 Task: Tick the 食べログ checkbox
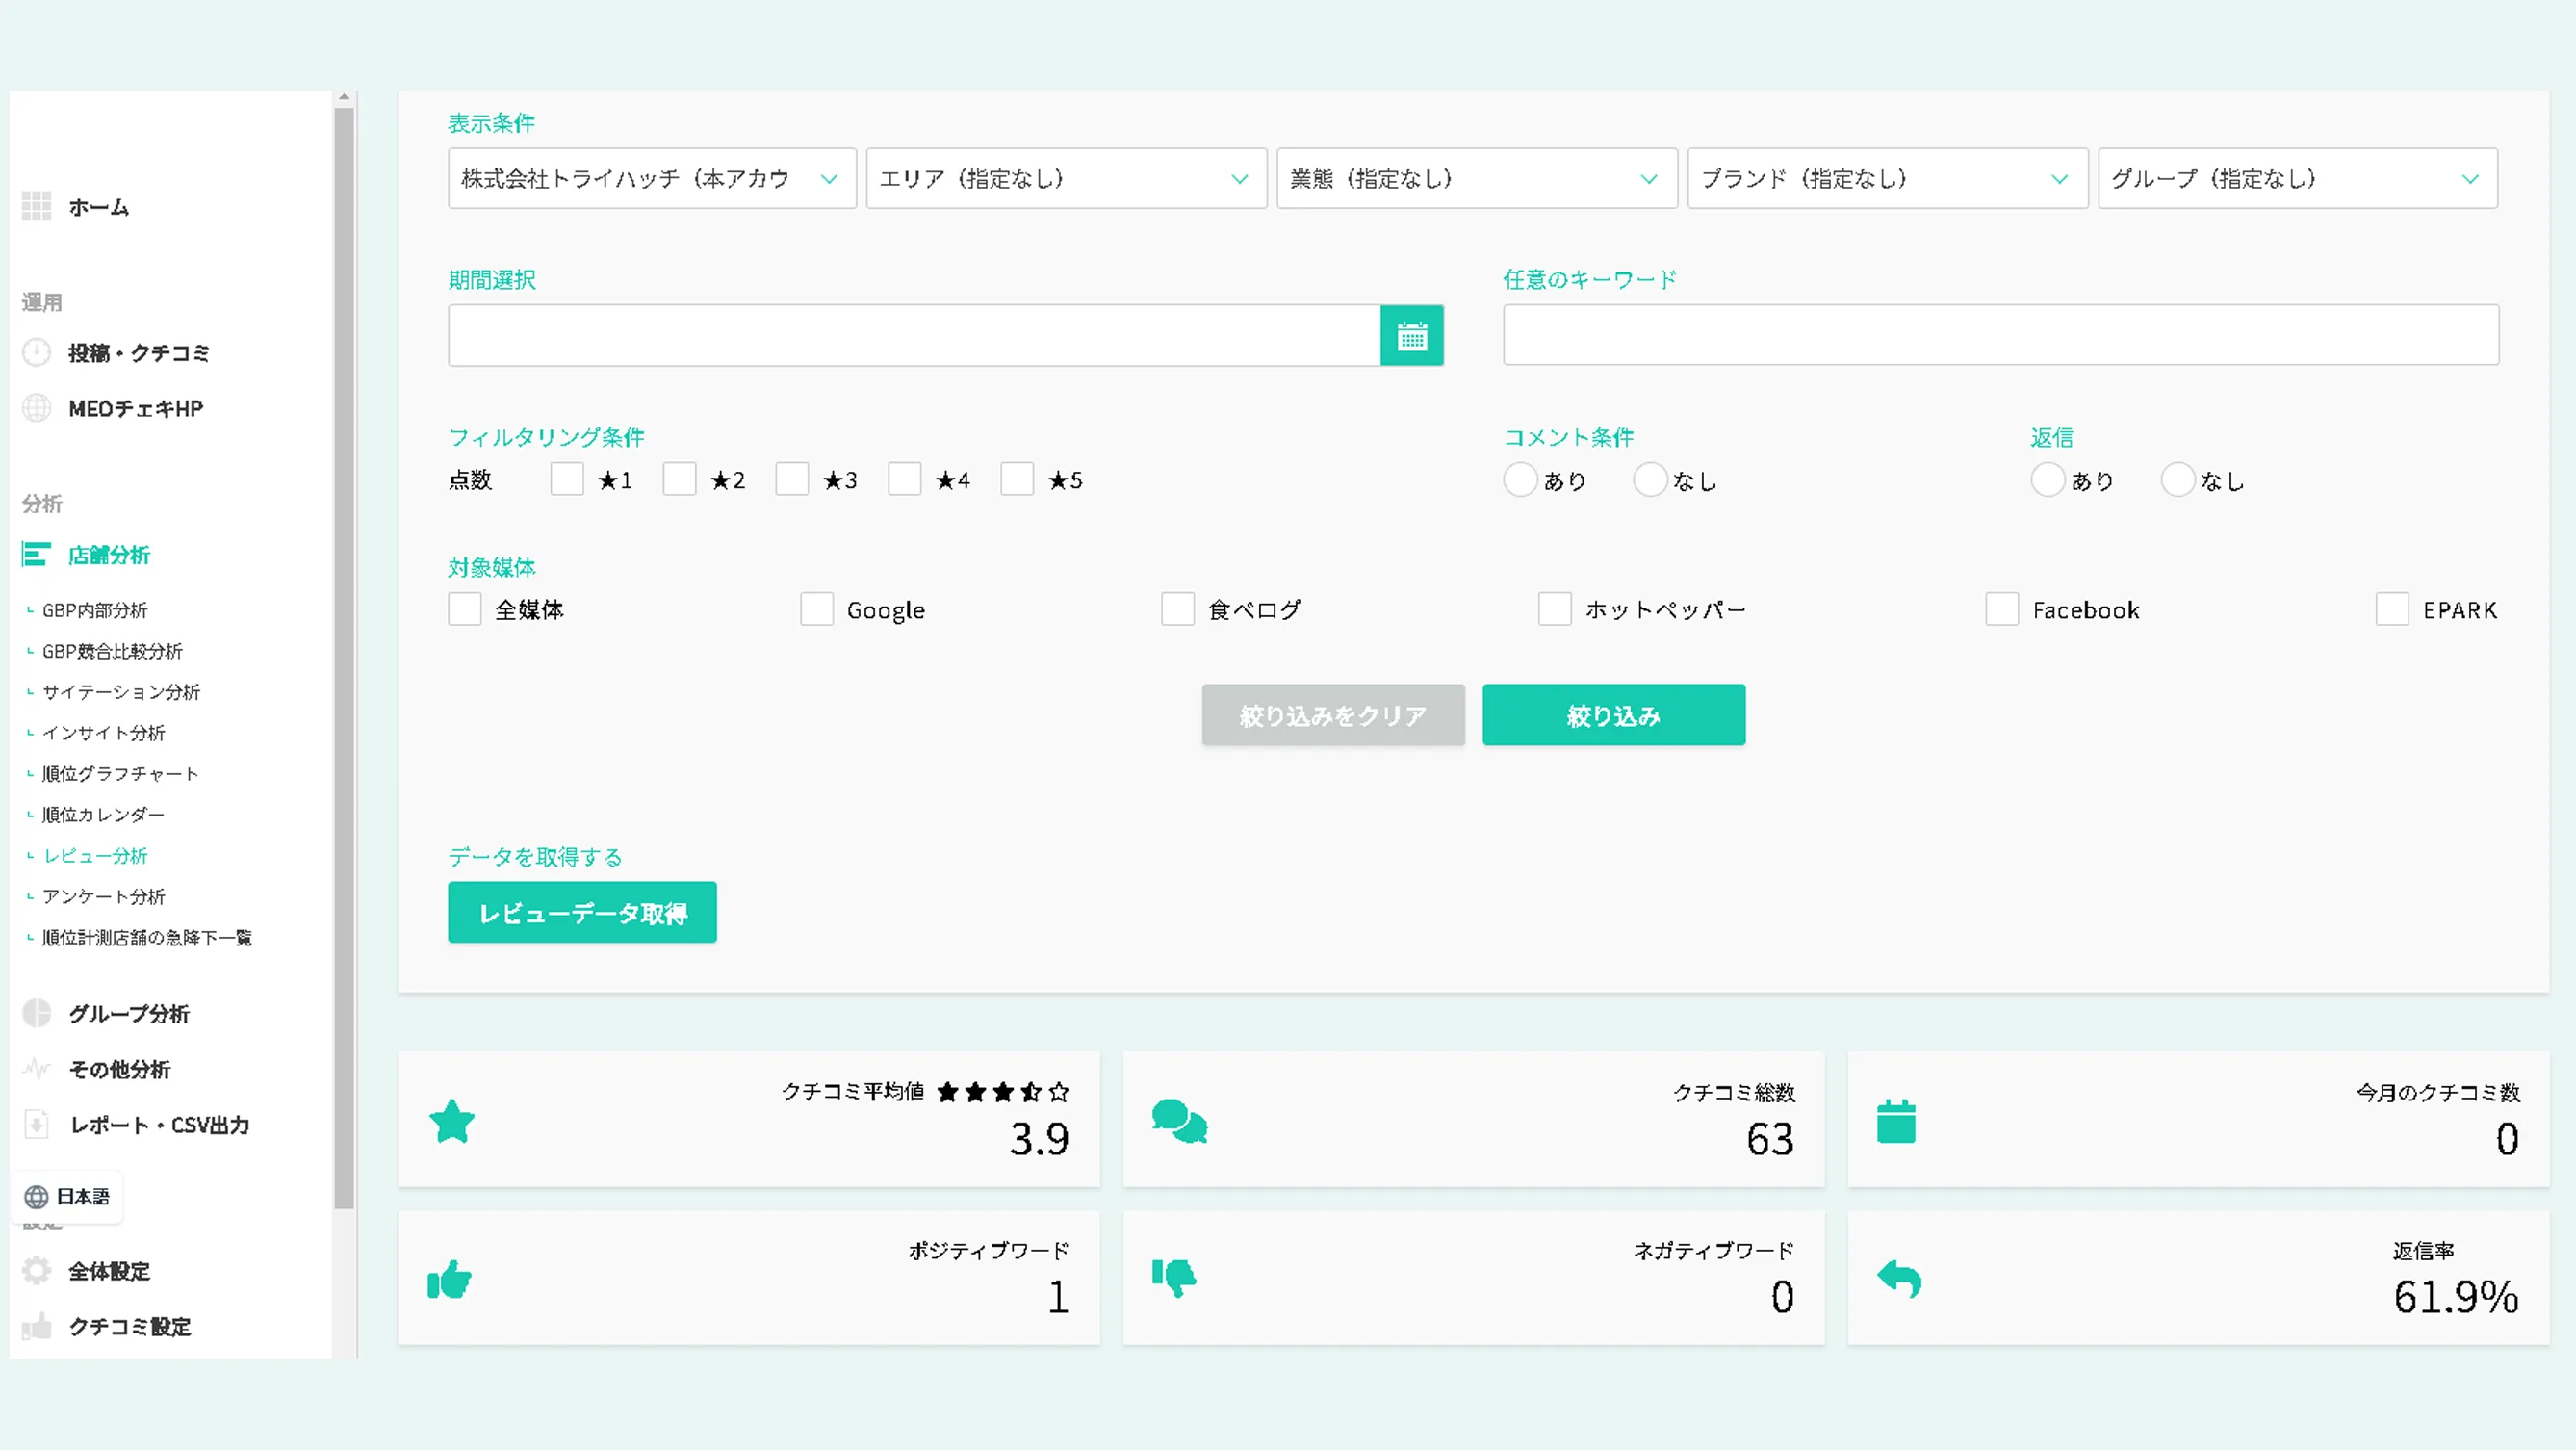tap(1177, 609)
